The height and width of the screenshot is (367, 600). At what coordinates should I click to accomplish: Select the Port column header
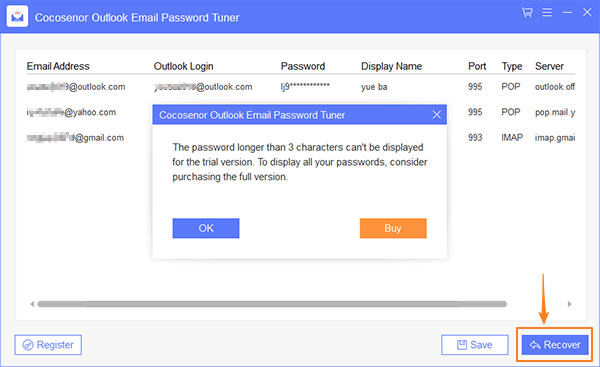coord(477,66)
